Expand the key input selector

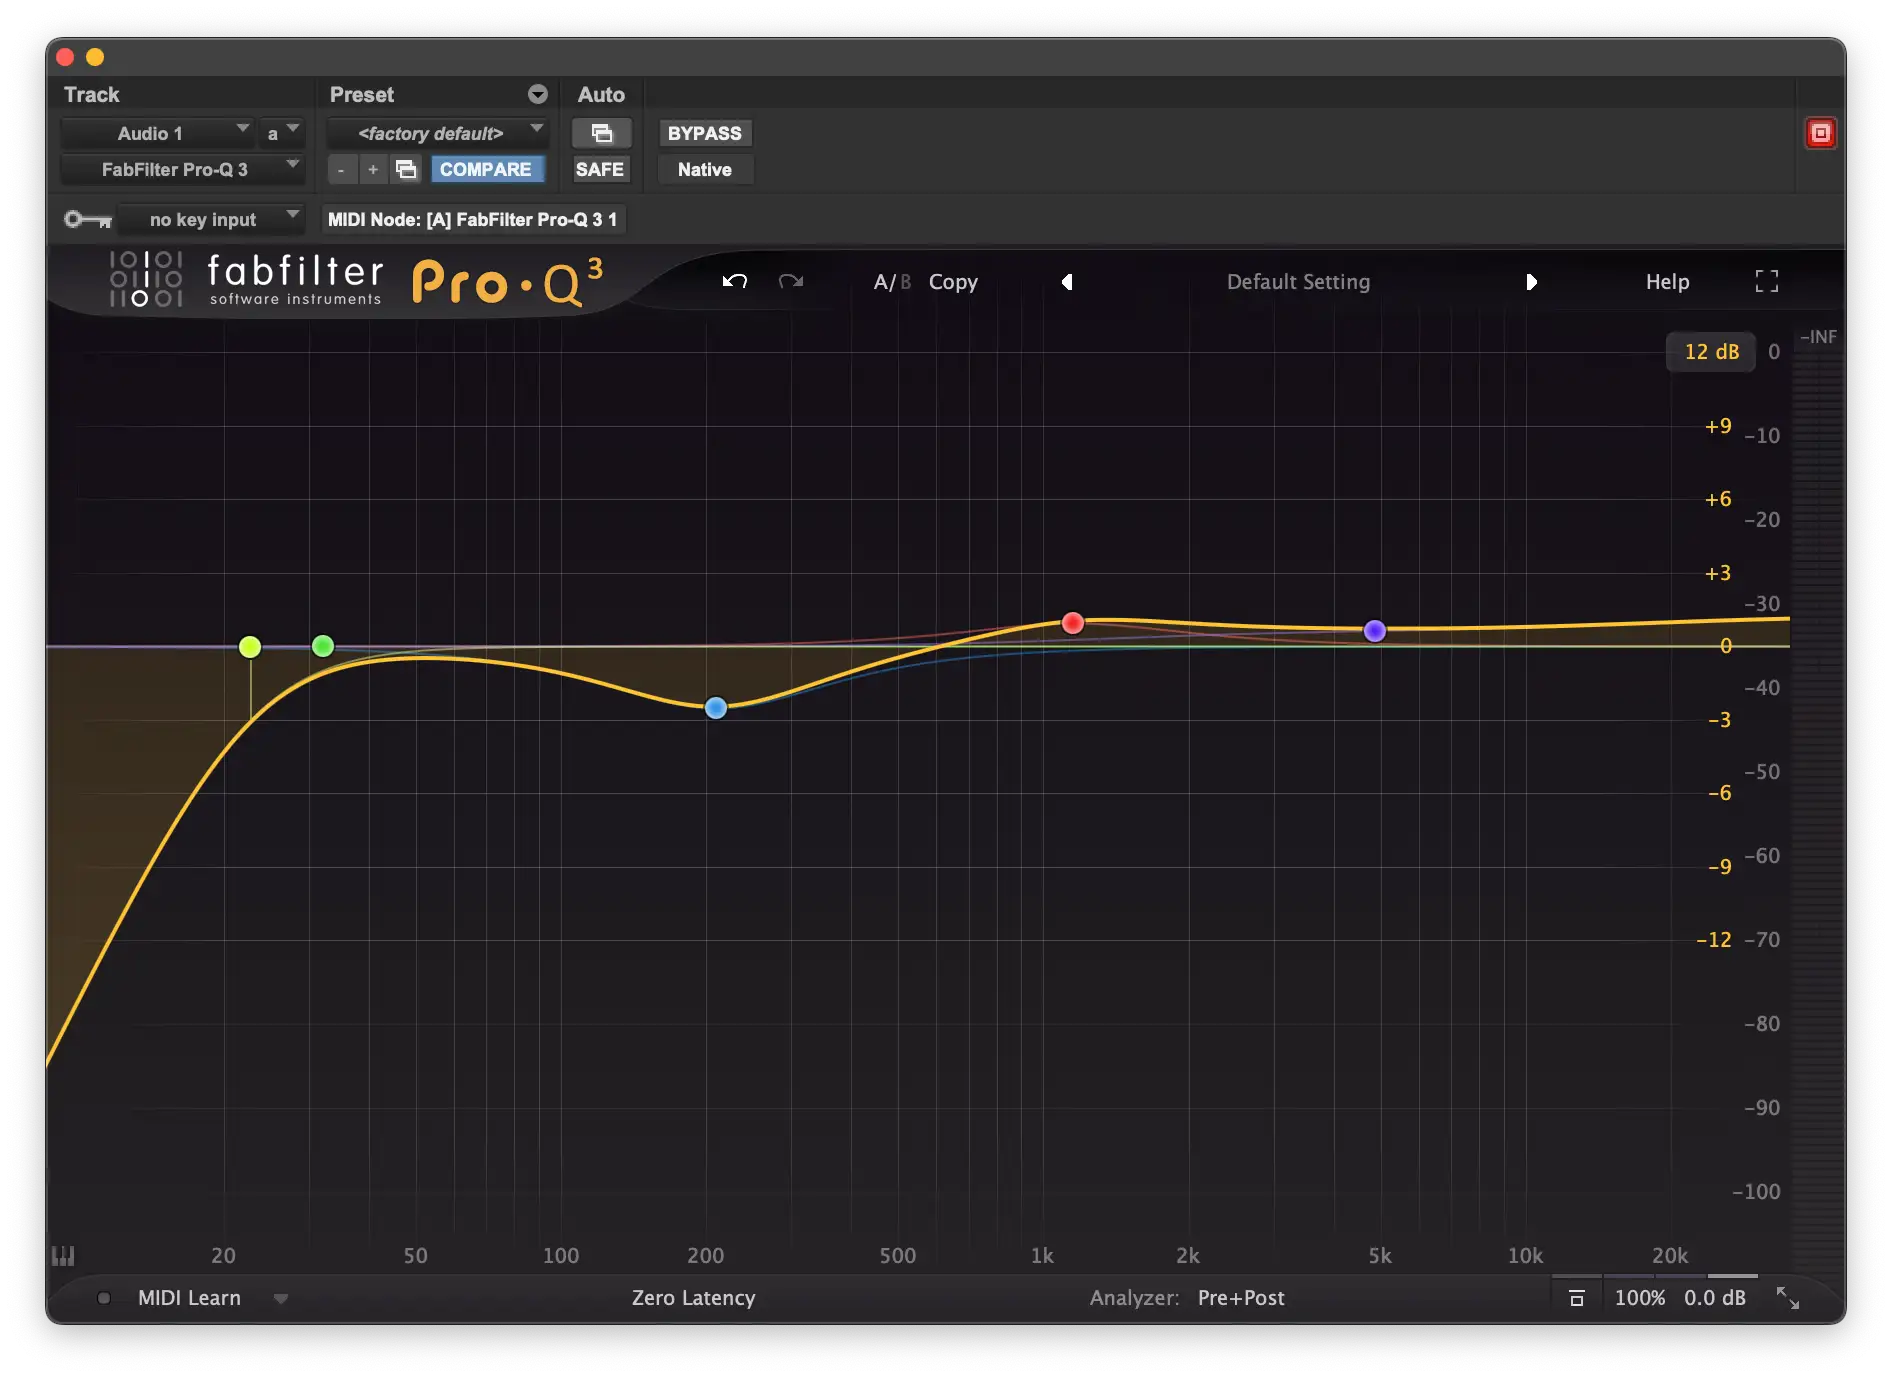pyautogui.click(x=210, y=219)
